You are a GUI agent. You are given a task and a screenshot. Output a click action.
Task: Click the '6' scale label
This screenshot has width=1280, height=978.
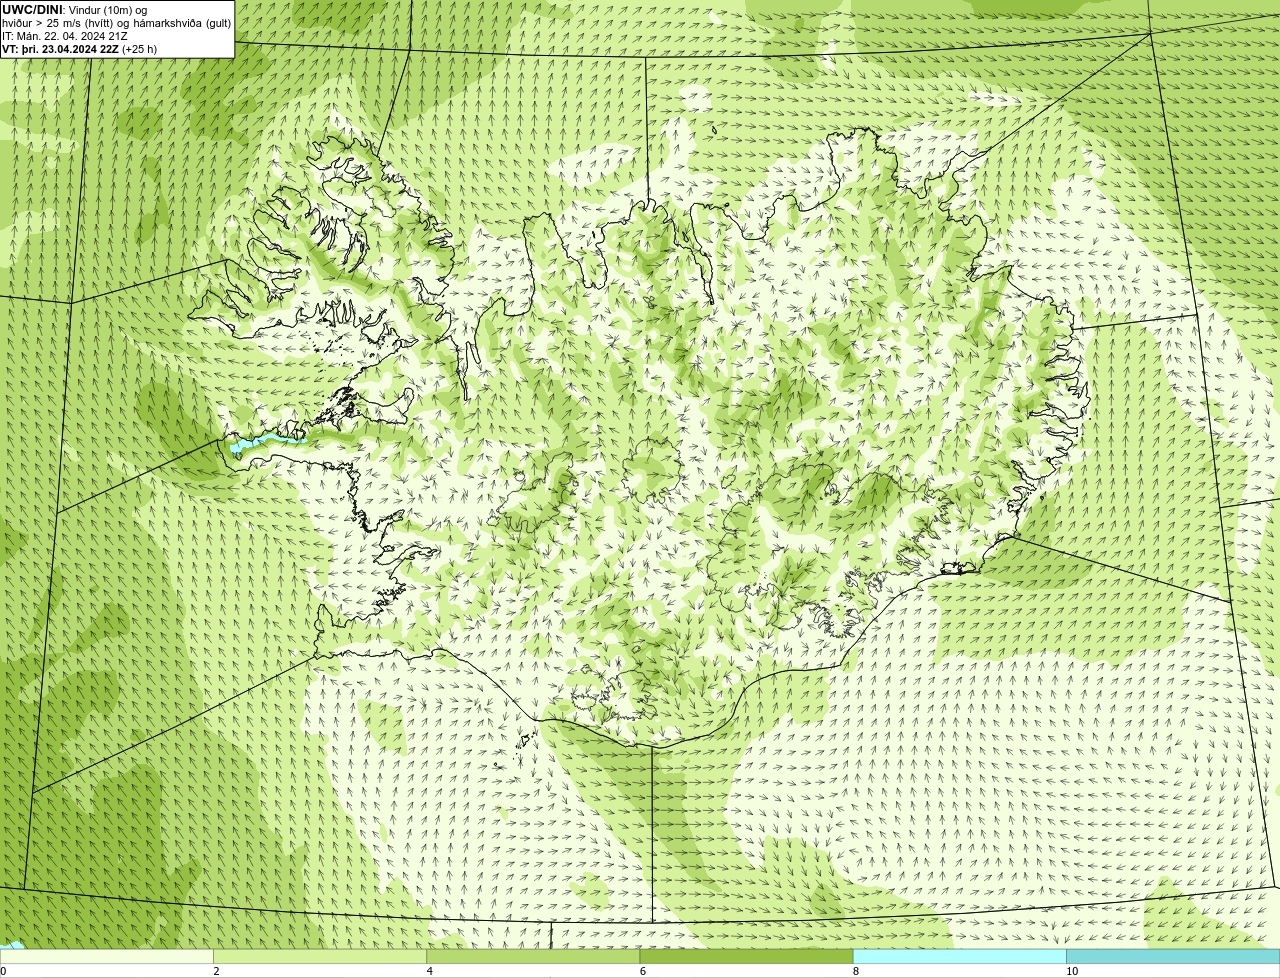[x=643, y=971]
